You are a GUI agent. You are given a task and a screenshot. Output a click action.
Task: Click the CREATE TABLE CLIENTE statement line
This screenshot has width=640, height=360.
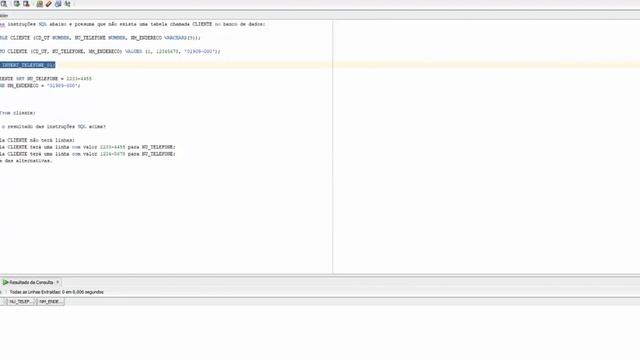(100, 38)
